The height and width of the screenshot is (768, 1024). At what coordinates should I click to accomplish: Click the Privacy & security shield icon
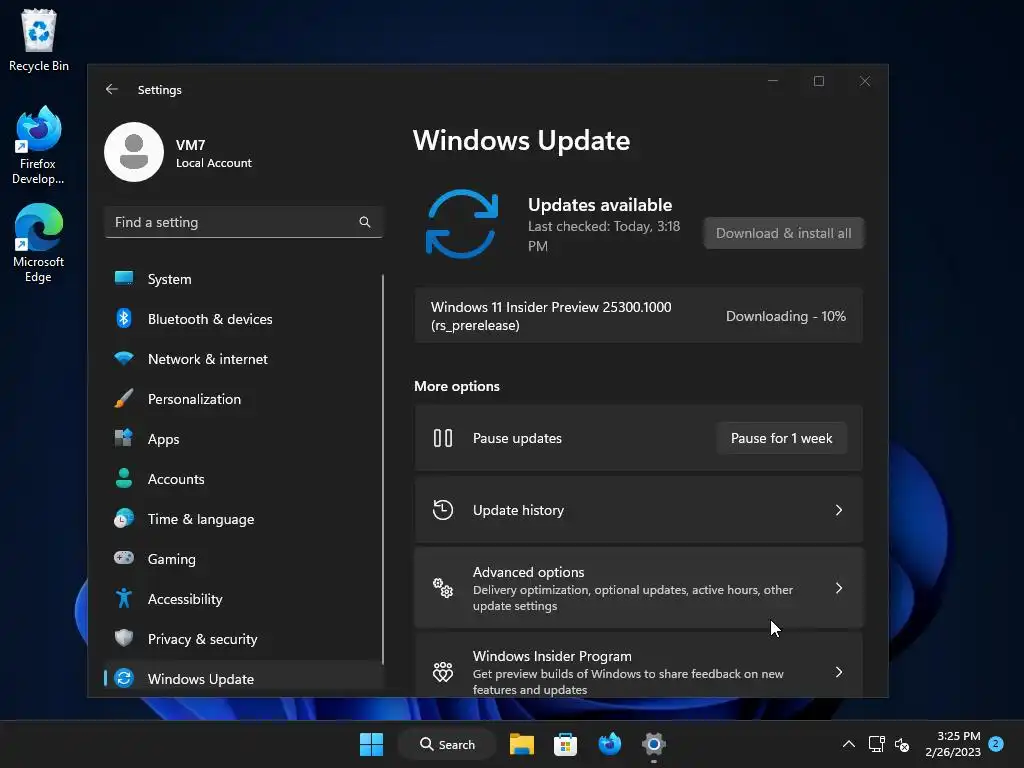tap(123, 638)
